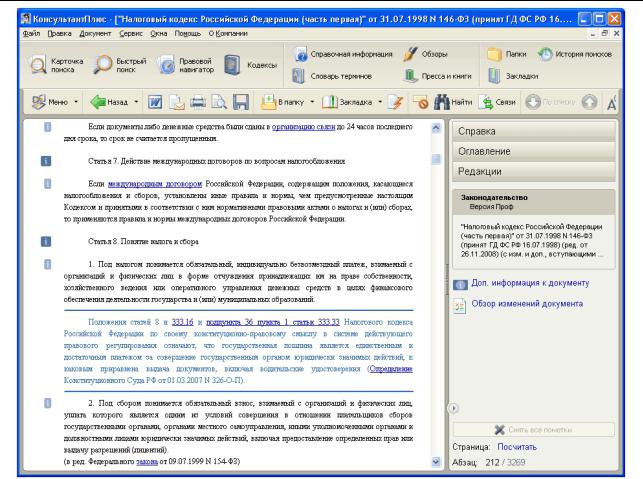Print the document with printer icon
Screen dimensions: 643x479
point(198,102)
